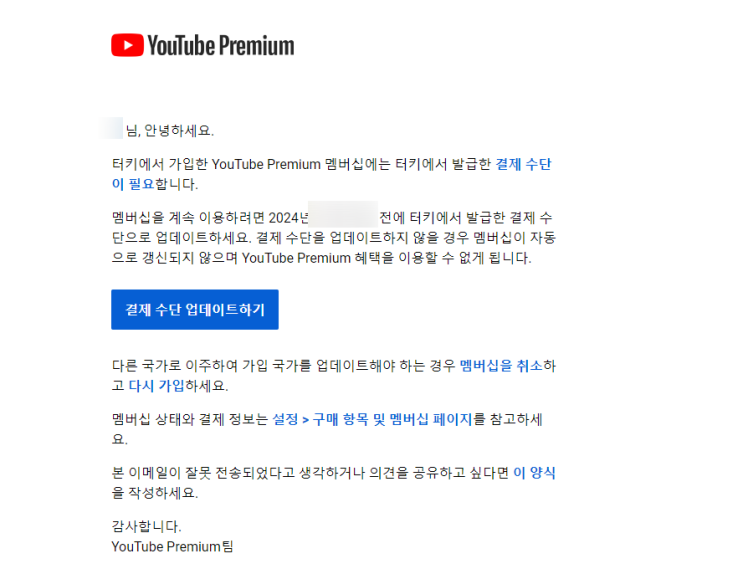Click the '설정' word in settings link
Viewport: 743px width, 574px height.
[x=285, y=419]
